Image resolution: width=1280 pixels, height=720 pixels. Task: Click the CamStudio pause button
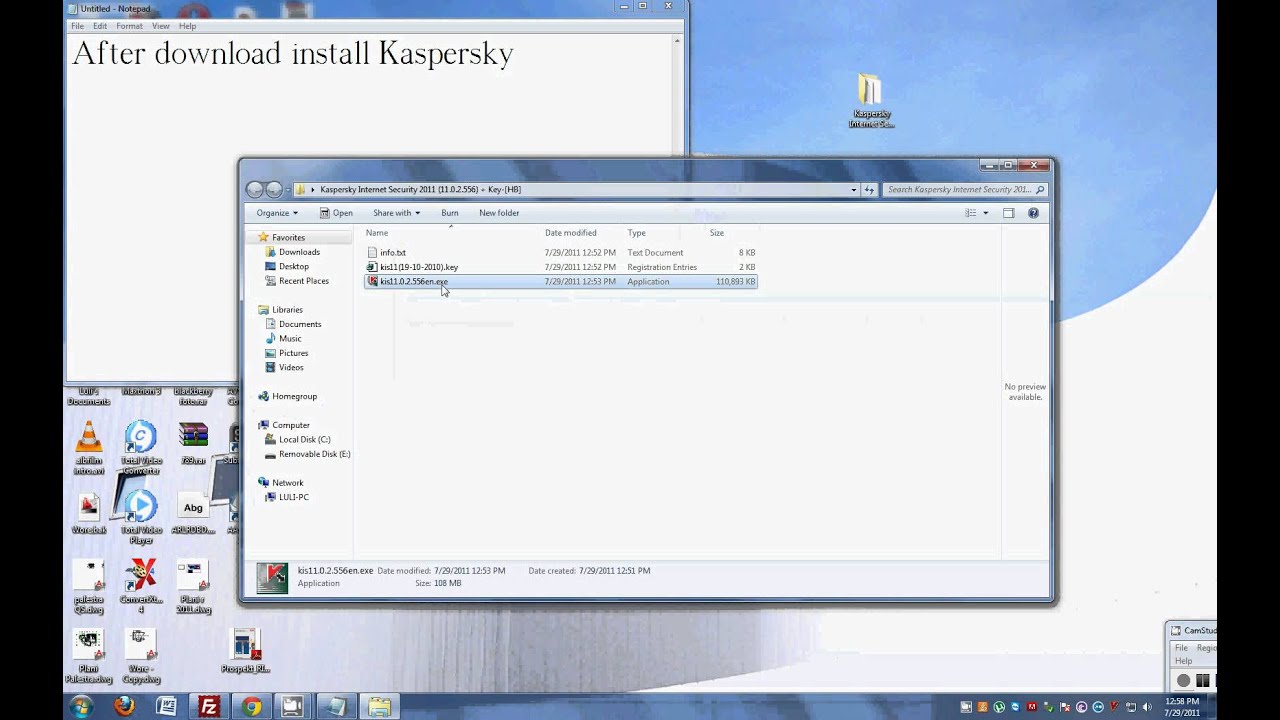1203,680
